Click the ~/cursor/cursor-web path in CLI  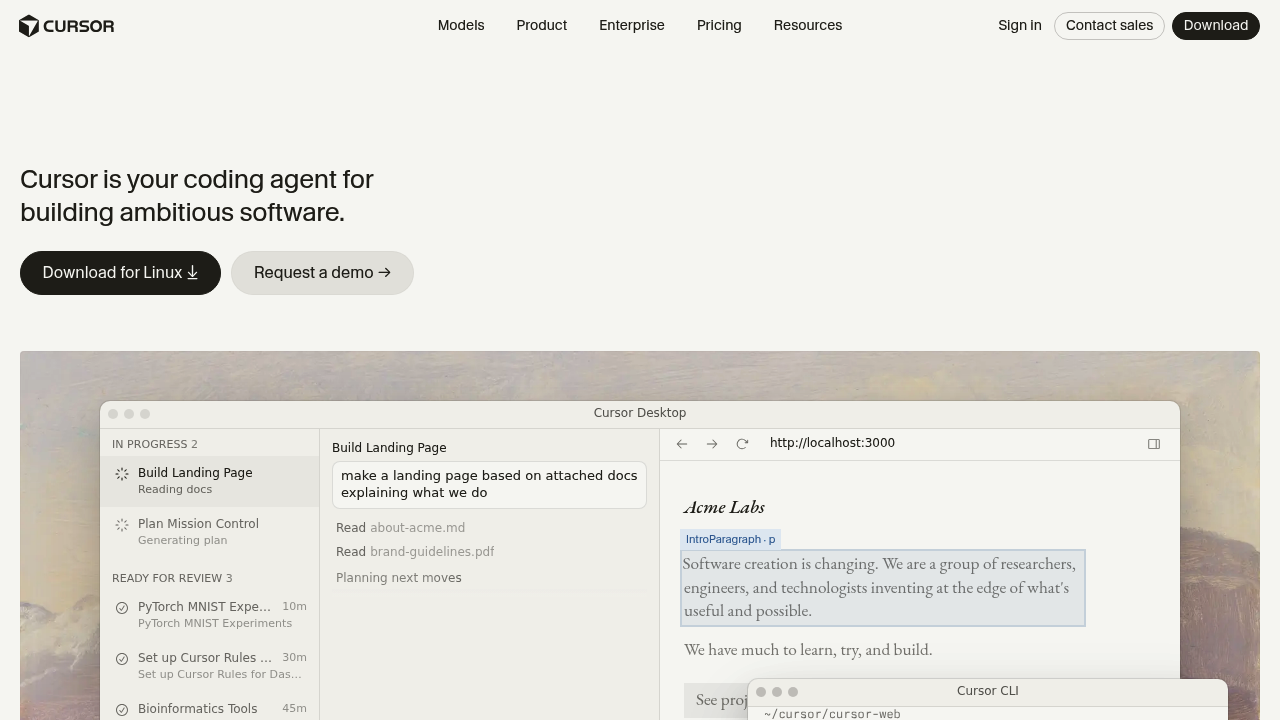[832, 714]
